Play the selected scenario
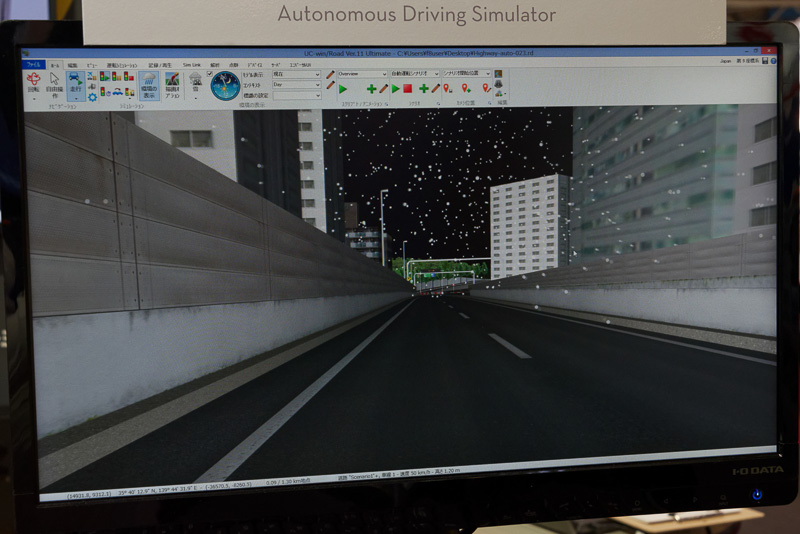 395,89
